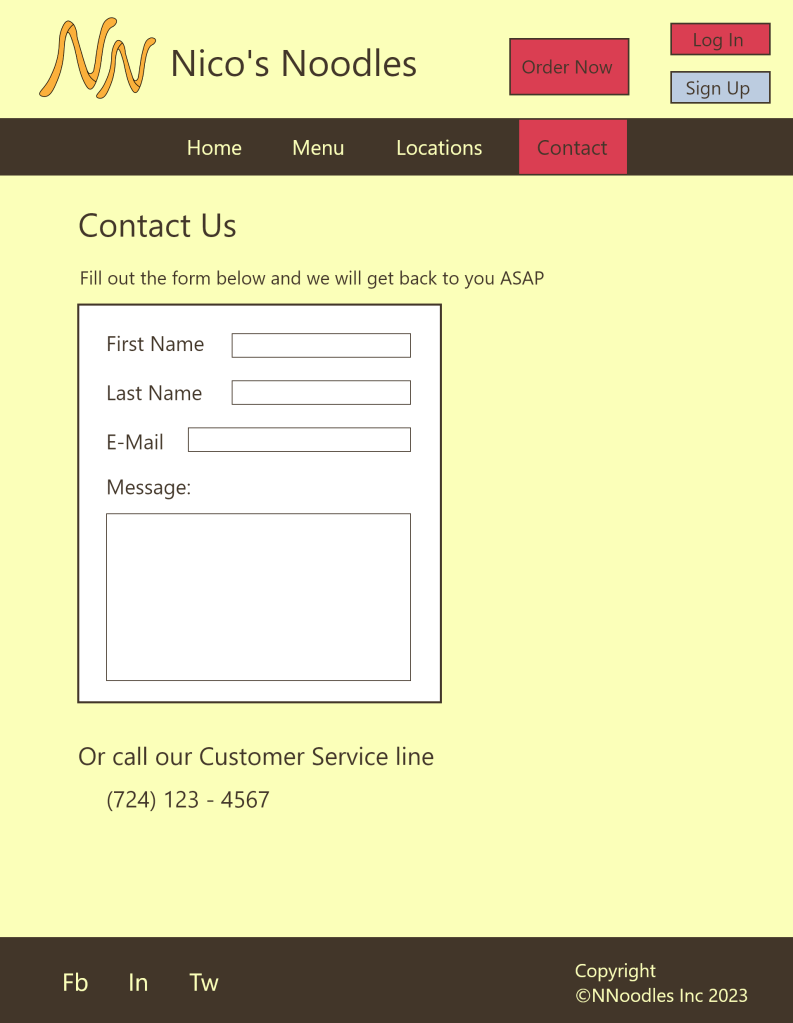Open the In social link in footer
Screen dimensions: 793x1023
pyautogui.click(x=138, y=983)
